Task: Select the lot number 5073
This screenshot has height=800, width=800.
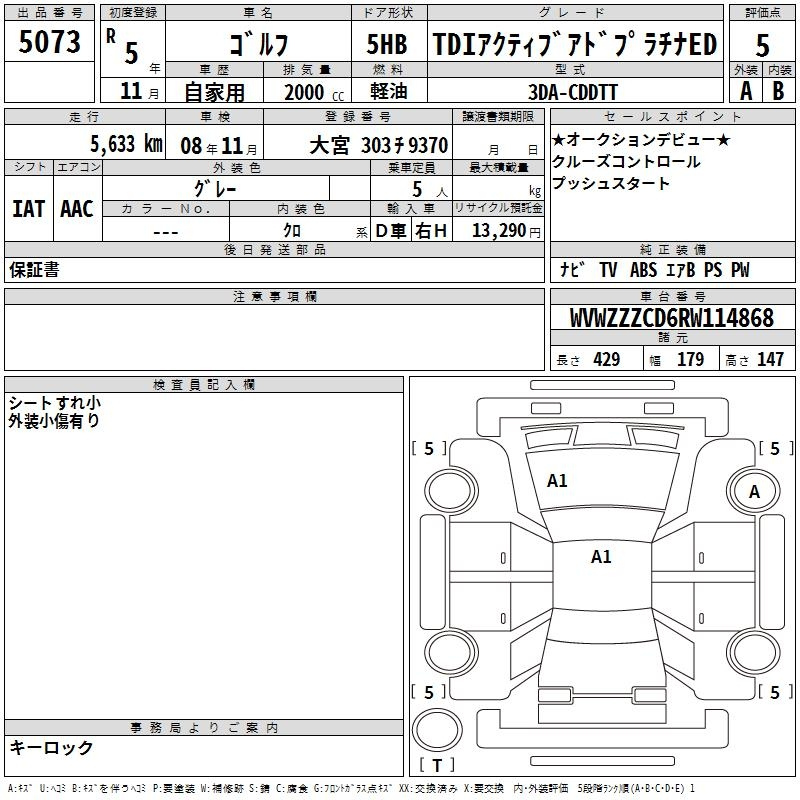Action: click(x=51, y=43)
